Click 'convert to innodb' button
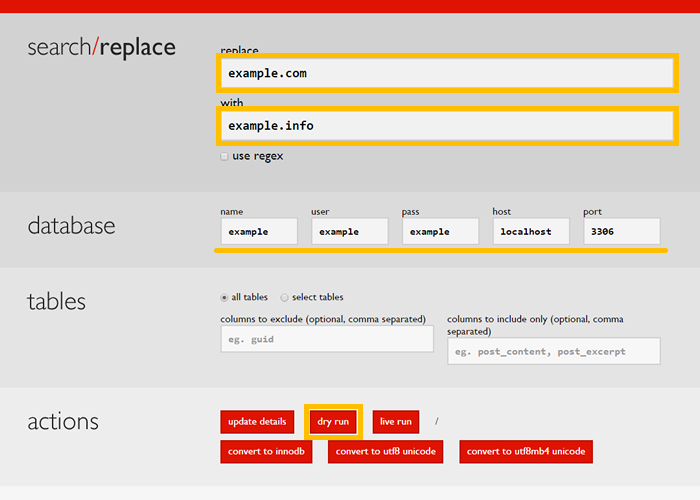The height and width of the screenshot is (500, 700). pyautogui.click(x=266, y=452)
